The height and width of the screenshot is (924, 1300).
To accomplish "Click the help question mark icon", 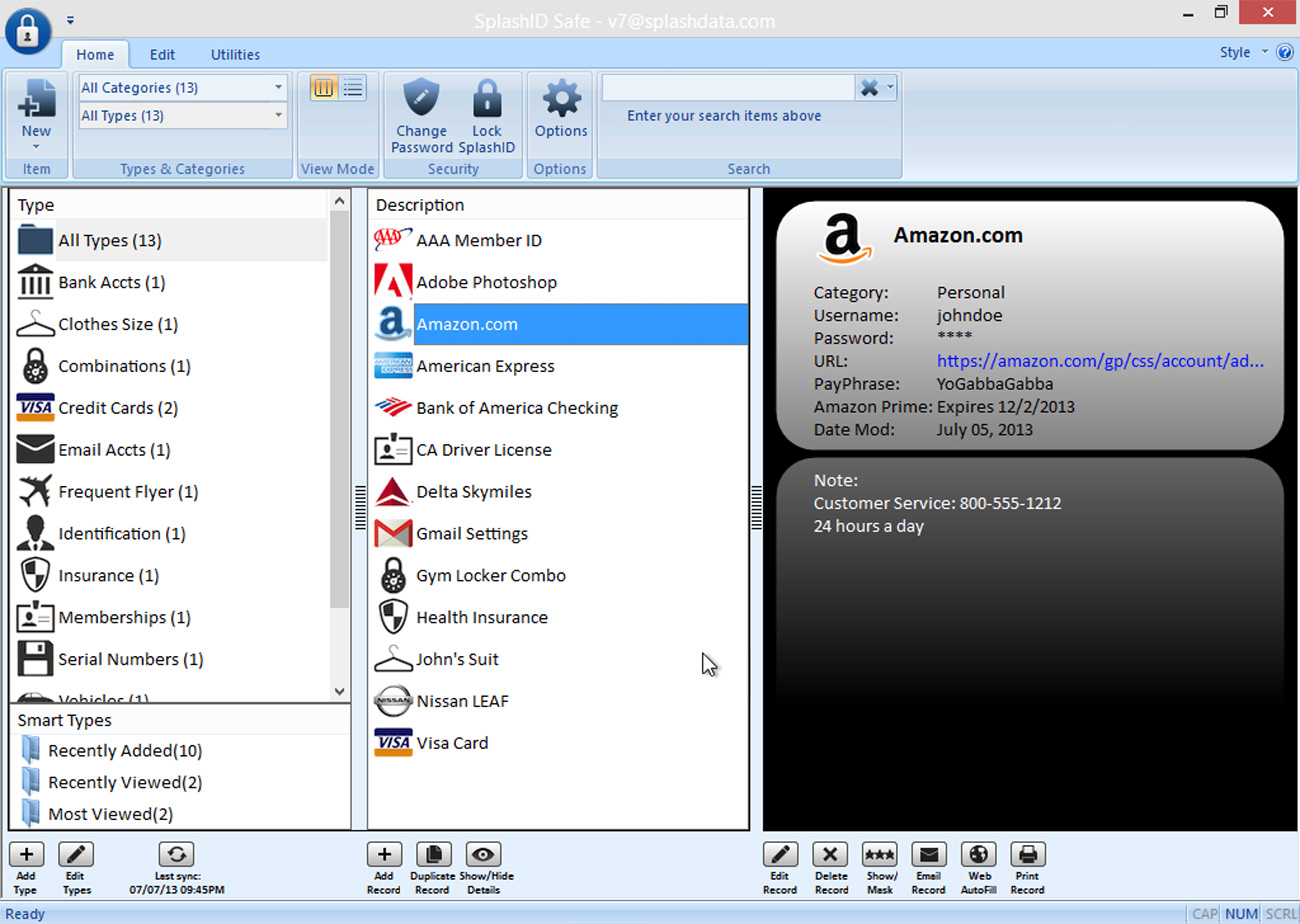I will pos(1285,52).
